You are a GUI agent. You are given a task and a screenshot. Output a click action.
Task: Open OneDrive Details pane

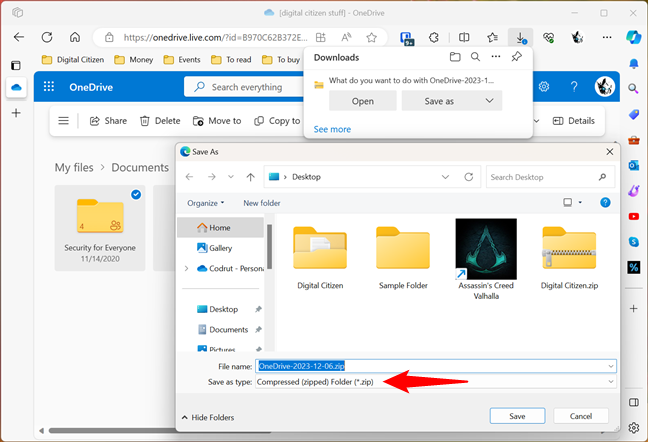point(574,121)
